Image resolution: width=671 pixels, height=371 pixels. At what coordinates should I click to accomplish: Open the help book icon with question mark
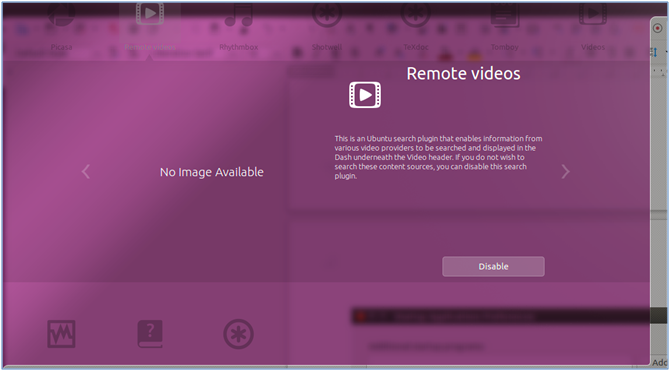[150, 334]
